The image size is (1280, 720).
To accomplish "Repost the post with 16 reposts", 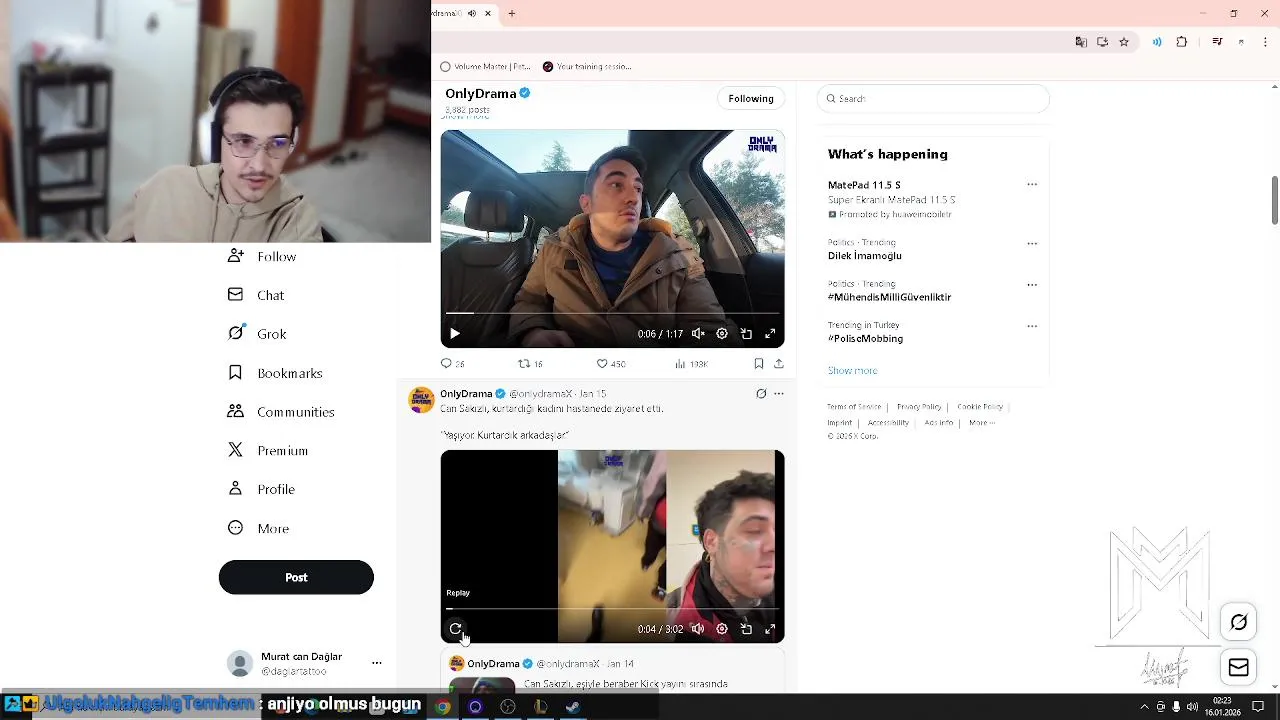I will point(530,364).
